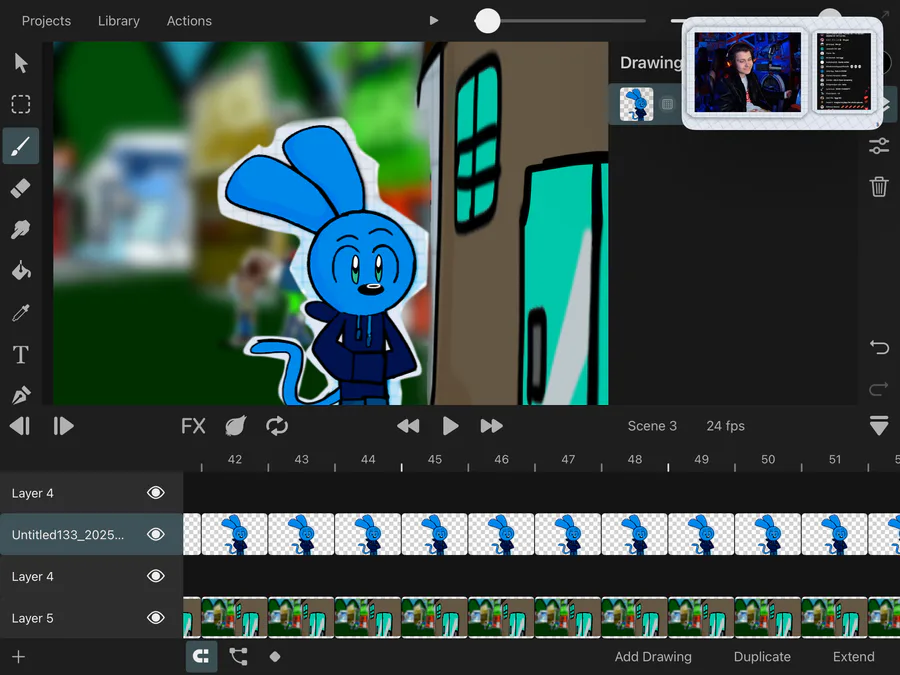
Task: Add a keyframe with diamond icon
Action: pos(275,656)
